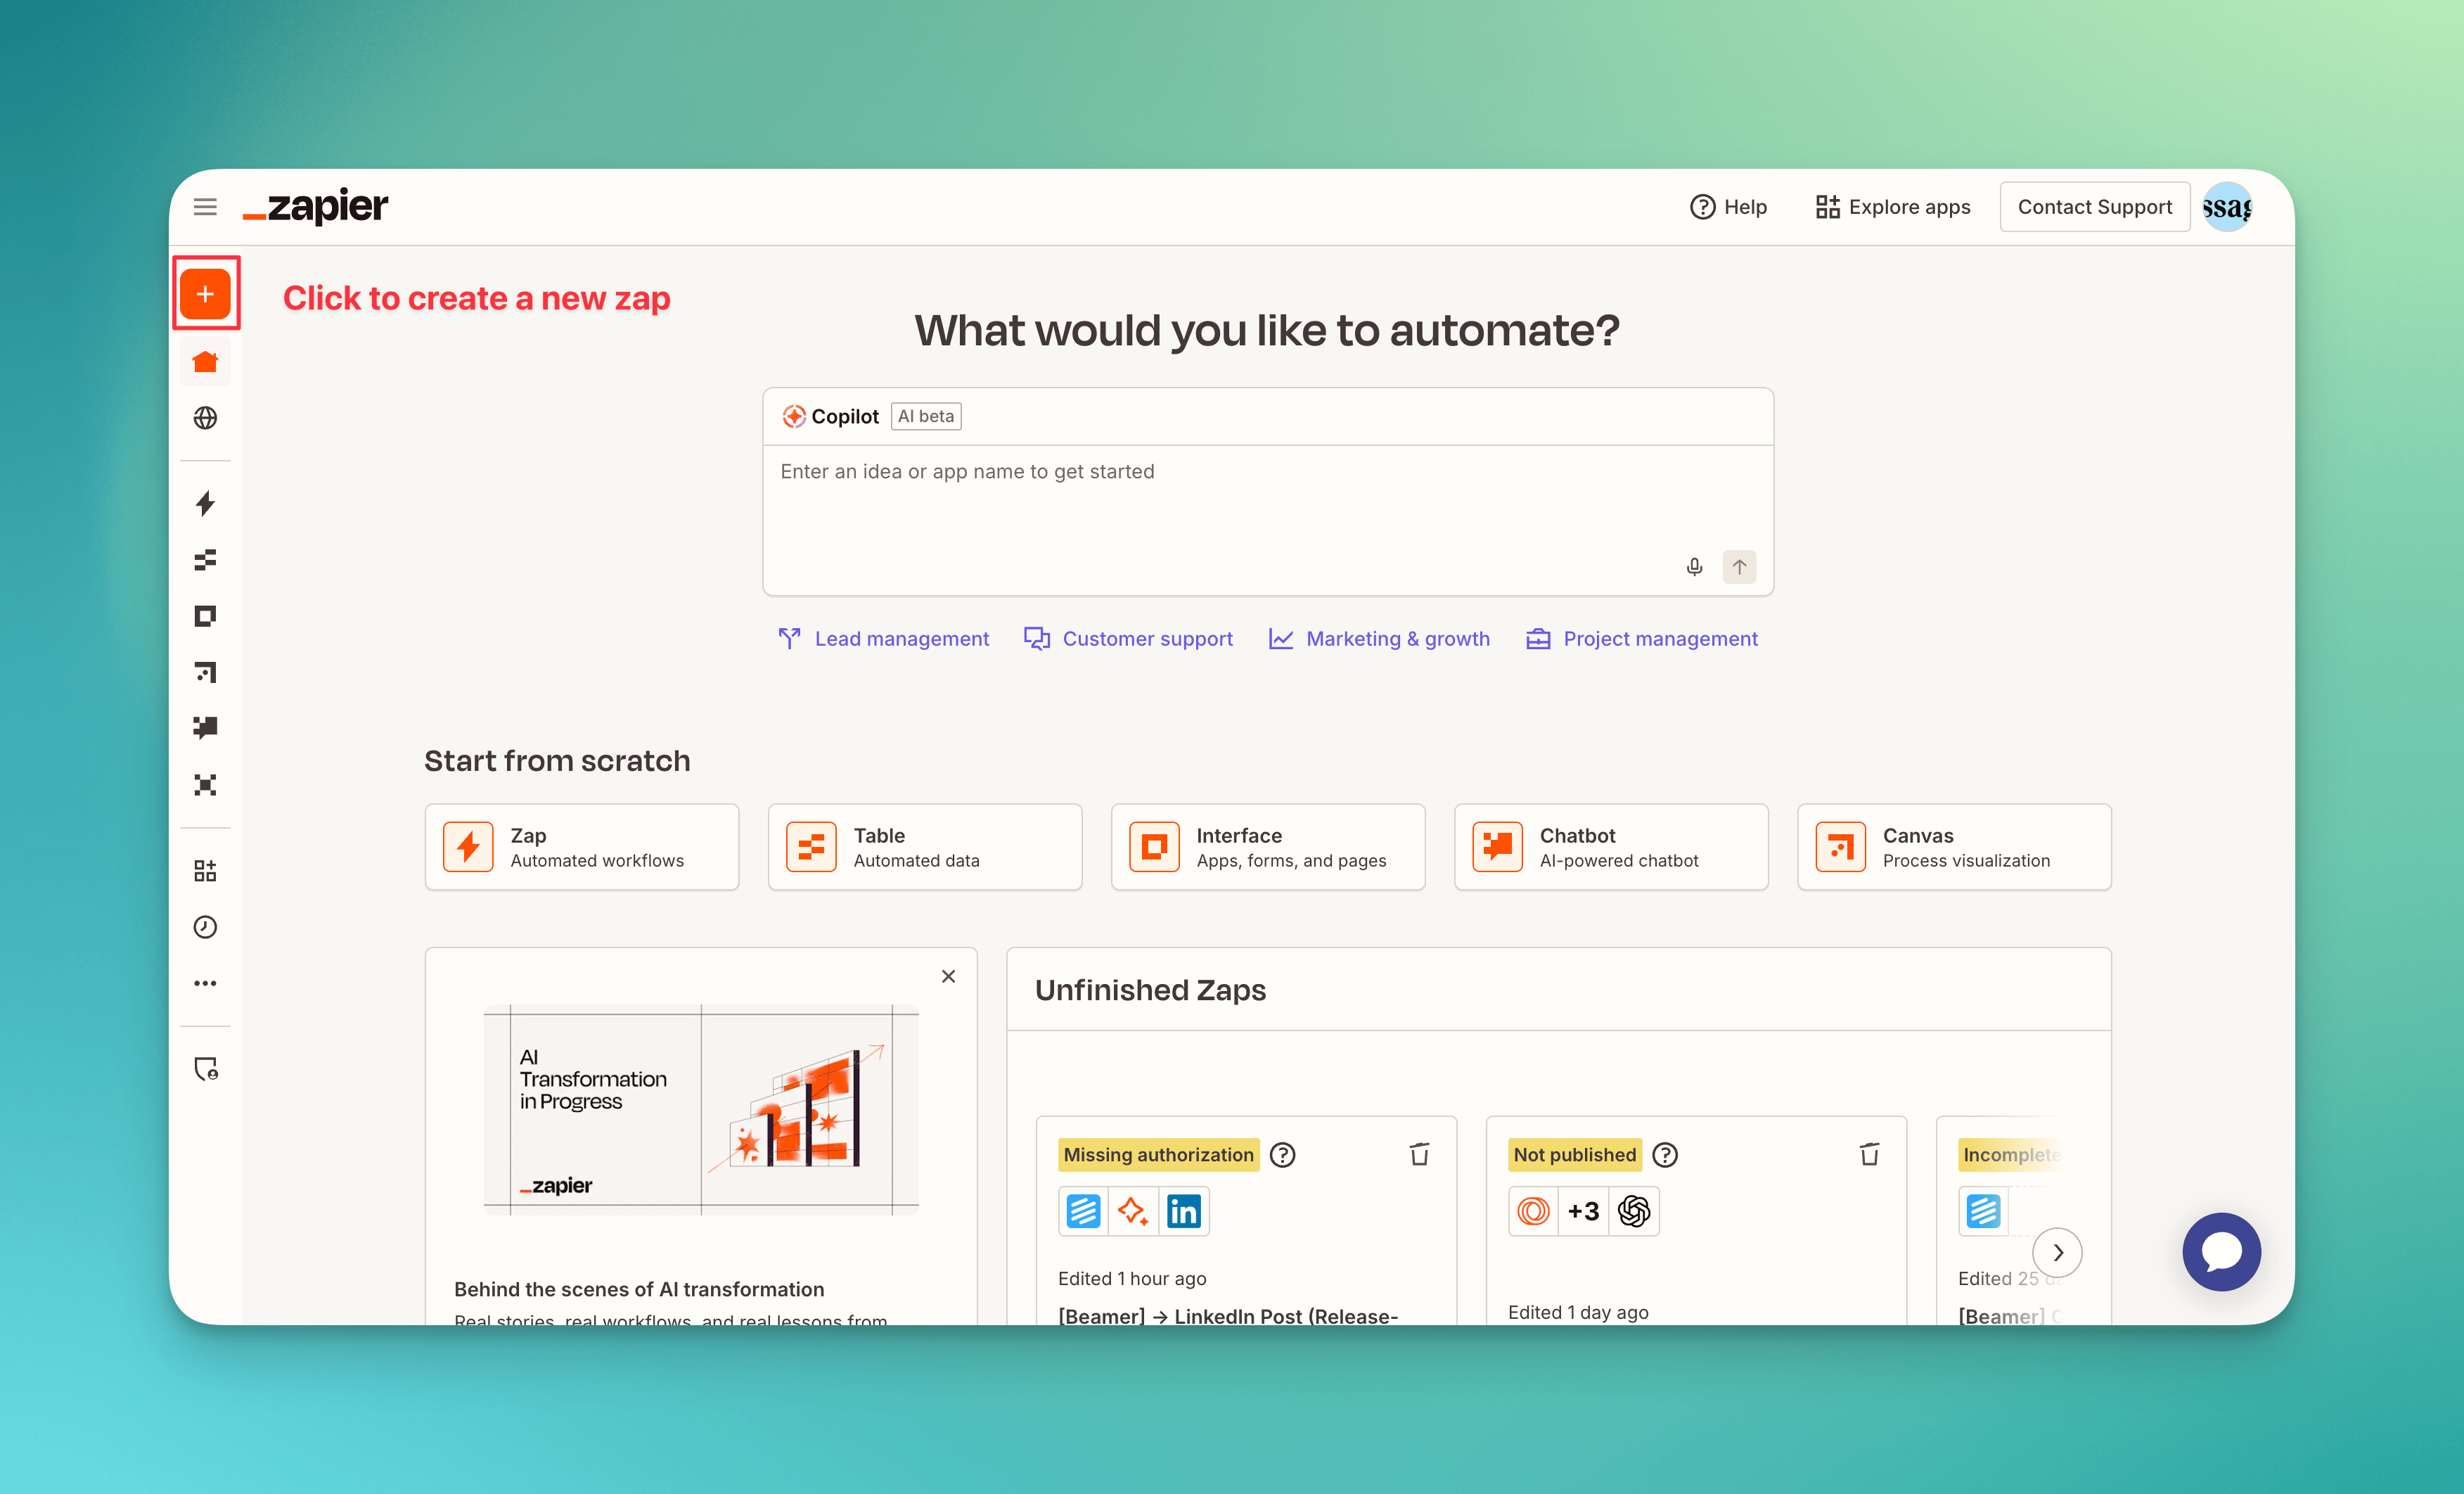Click the help icon next to Not published
The width and height of the screenshot is (2464, 1494).
click(1665, 1155)
